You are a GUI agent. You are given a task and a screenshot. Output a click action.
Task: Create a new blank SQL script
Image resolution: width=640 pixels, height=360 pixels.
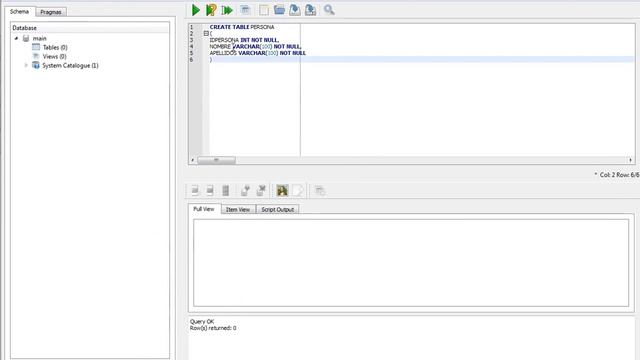264,10
